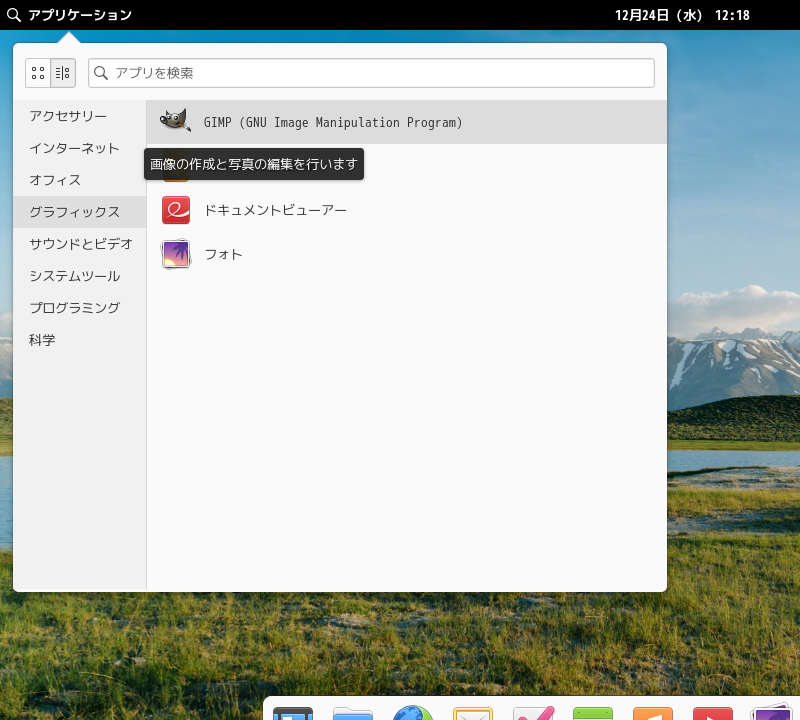Click the ドキュメントビューアー label
This screenshot has width=800, height=720.
tap(276, 210)
